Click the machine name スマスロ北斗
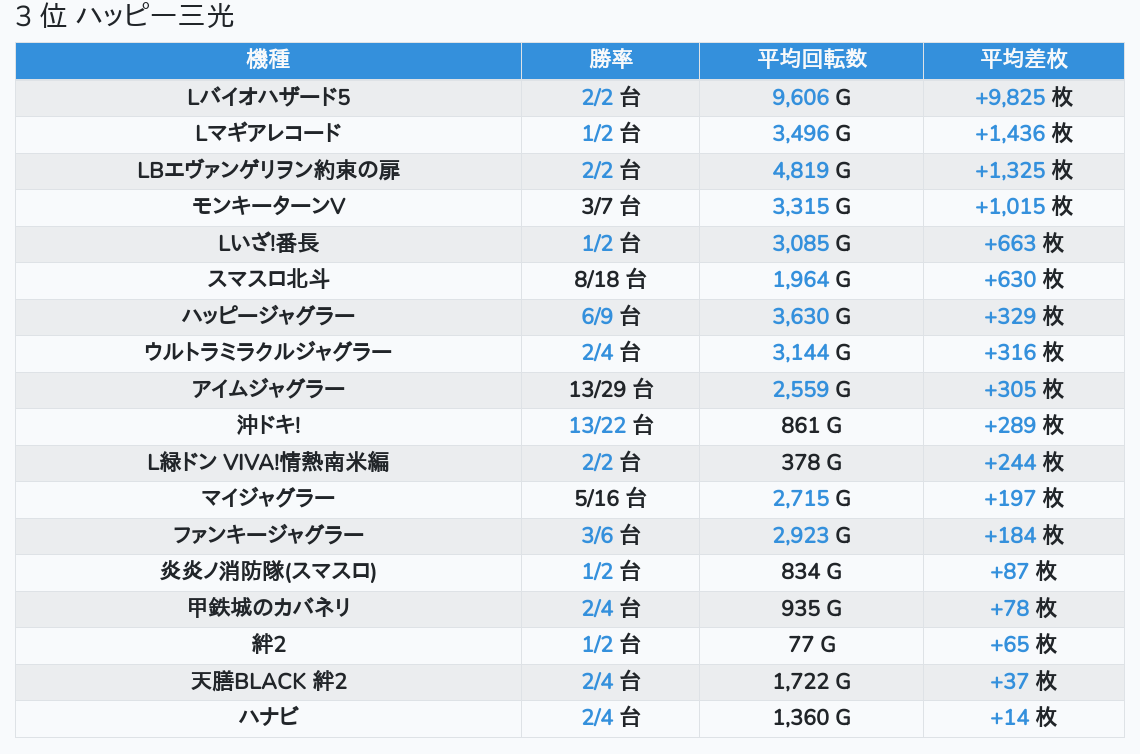The width and height of the screenshot is (1140, 754). 268,280
